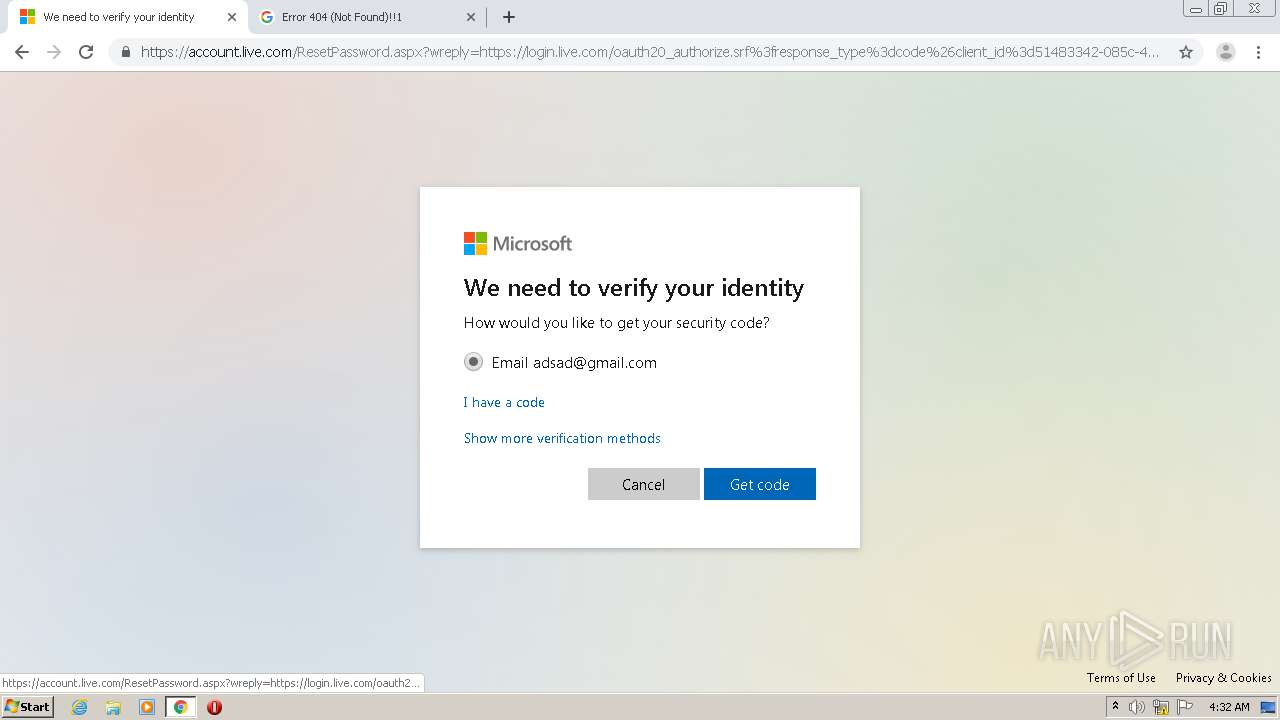Open a new tab with the plus icon
1280x720 pixels.
click(509, 17)
